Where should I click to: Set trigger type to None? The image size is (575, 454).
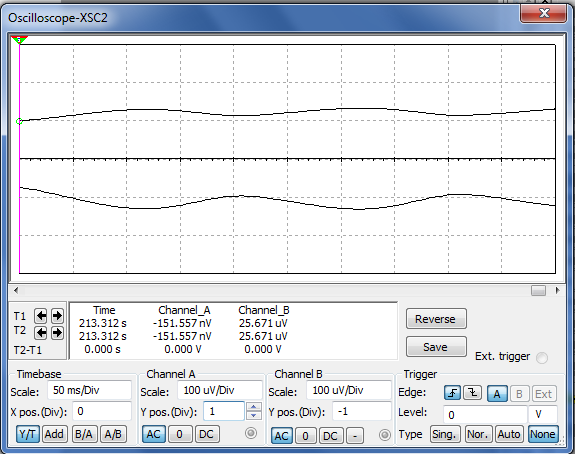pyautogui.click(x=543, y=435)
